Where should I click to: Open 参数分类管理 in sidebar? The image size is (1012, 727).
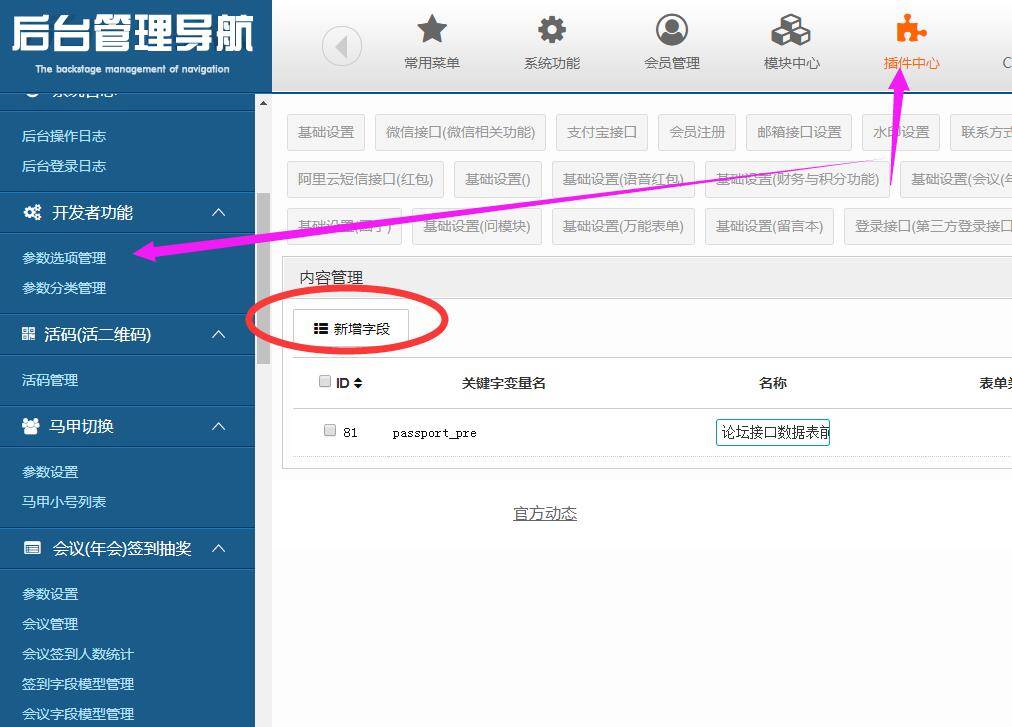(x=64, y=288)
